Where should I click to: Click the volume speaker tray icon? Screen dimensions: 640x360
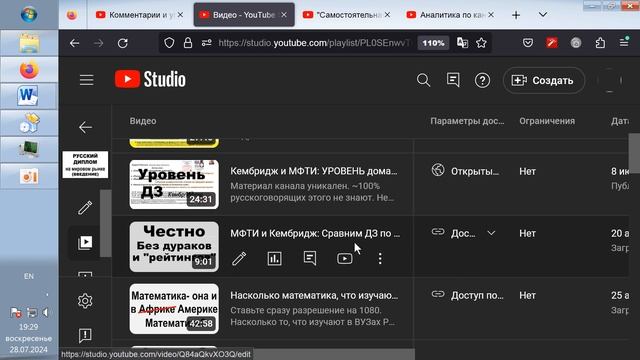pos(45,313)
